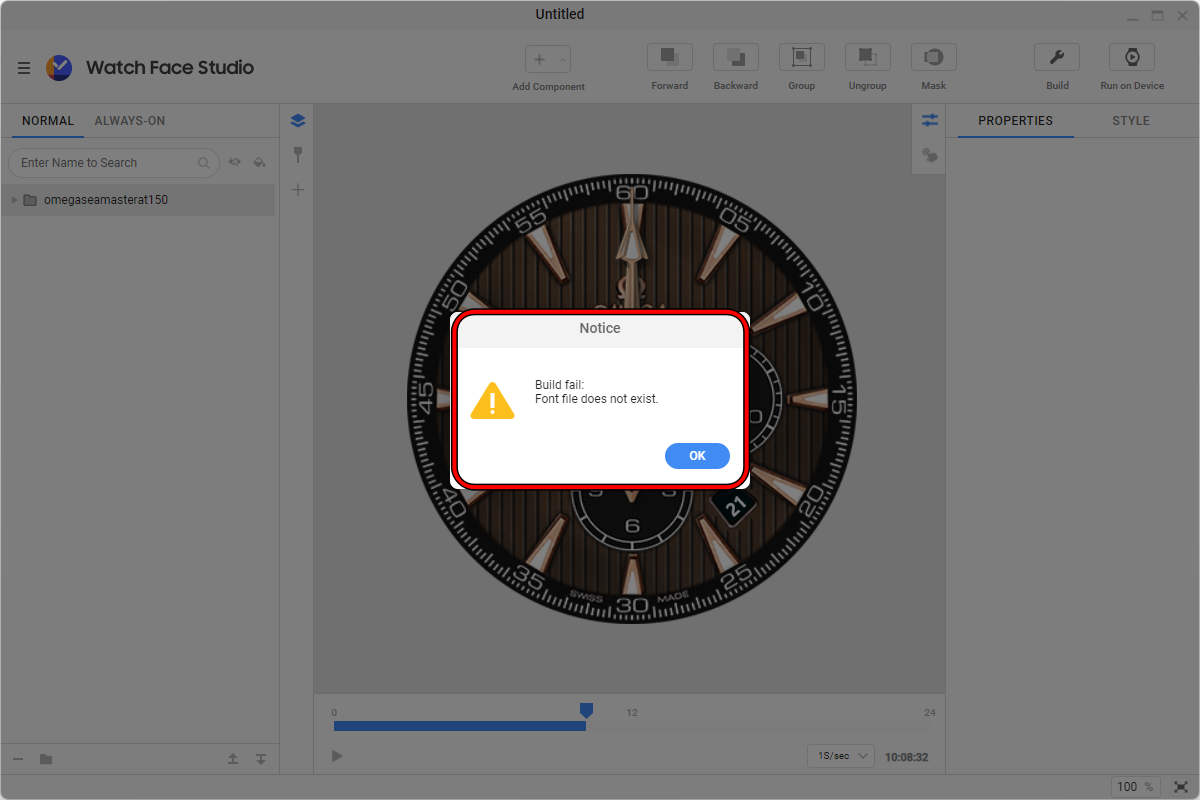Switch to the ALWAYS-ON tab
The image size is (1200, 800).
tap(130, 121)
